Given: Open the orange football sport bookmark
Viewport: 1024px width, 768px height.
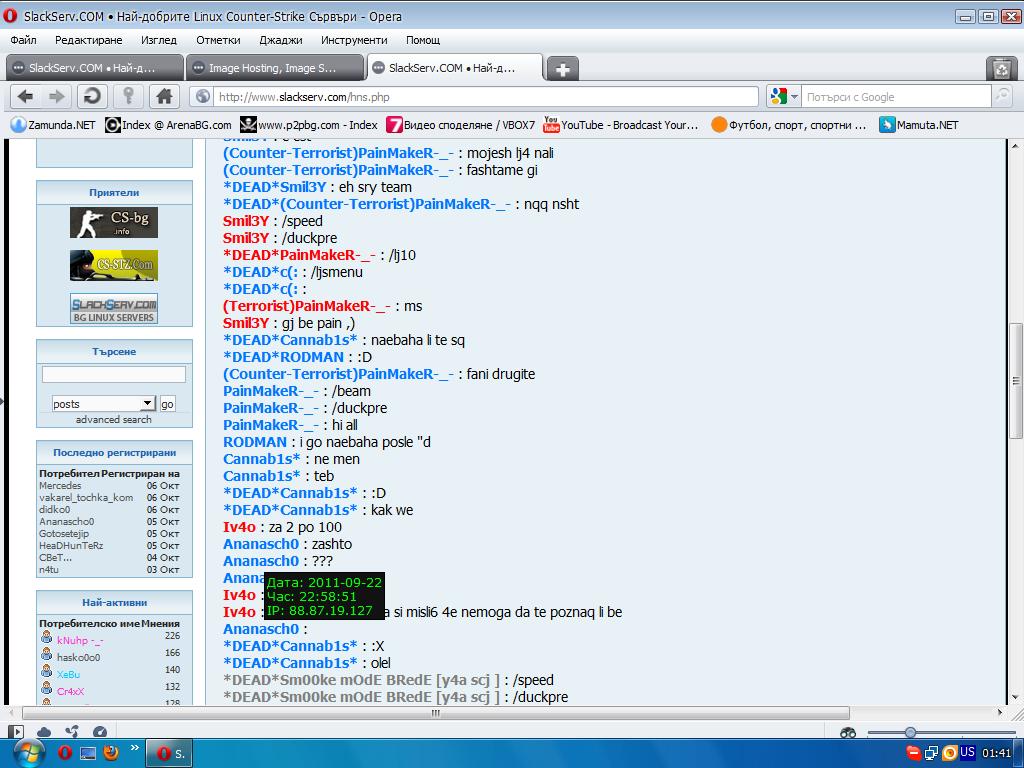Looking at the screenshot, I should tap(789, 125).
